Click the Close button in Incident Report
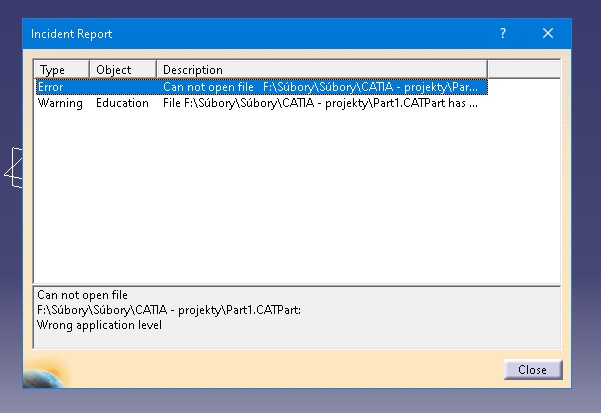601x413 pixels. coord(533,370)
